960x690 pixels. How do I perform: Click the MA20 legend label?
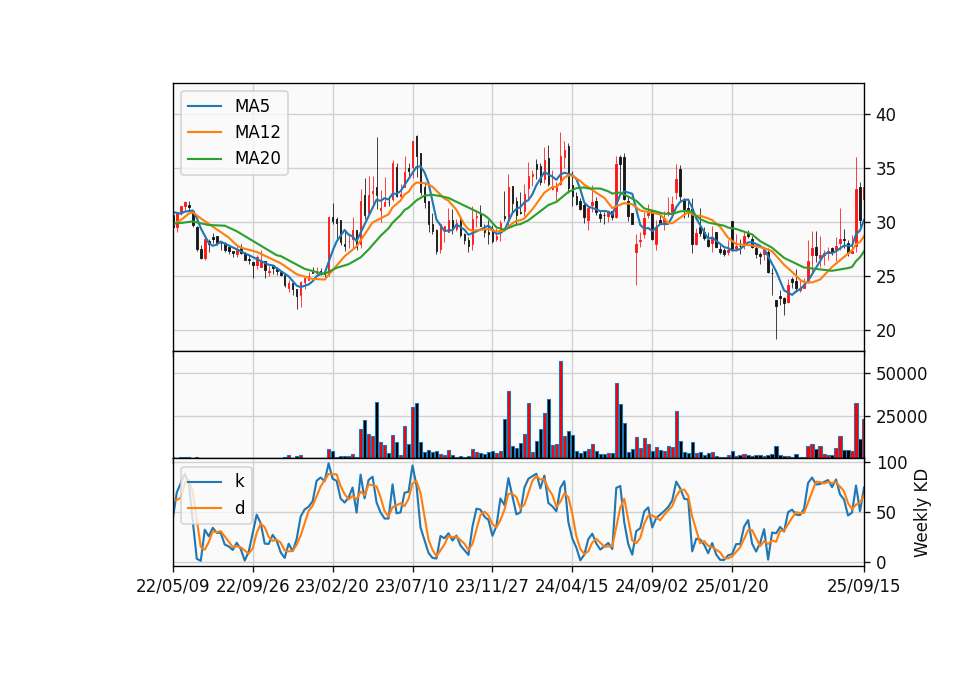pos(257,158)
